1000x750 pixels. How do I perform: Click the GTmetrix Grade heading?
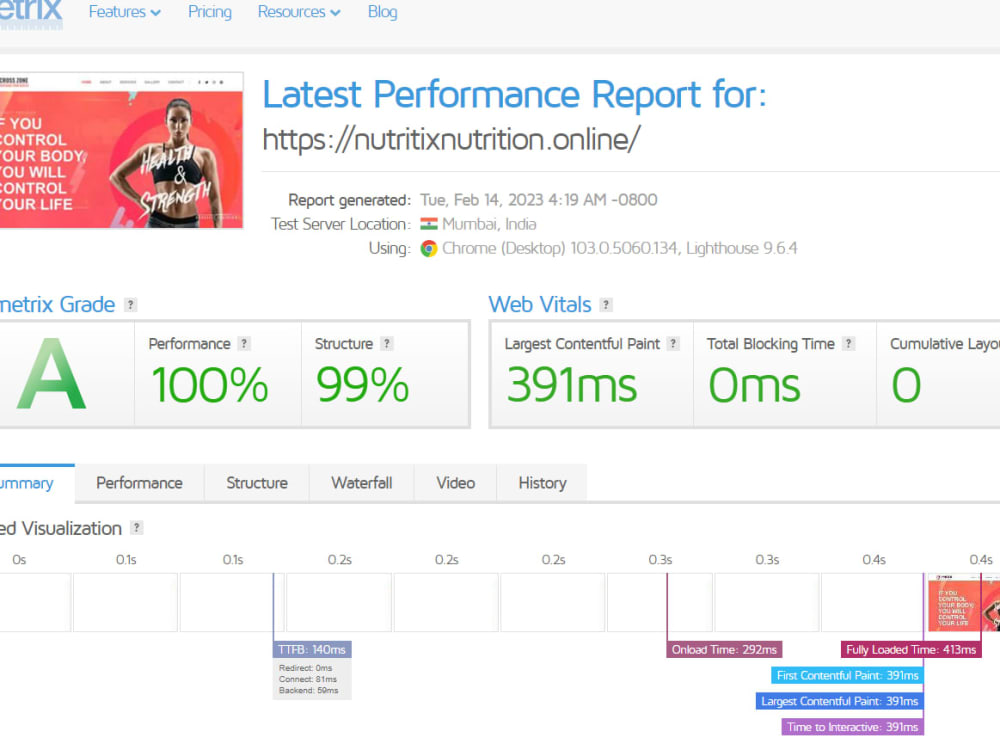(57, 305)
